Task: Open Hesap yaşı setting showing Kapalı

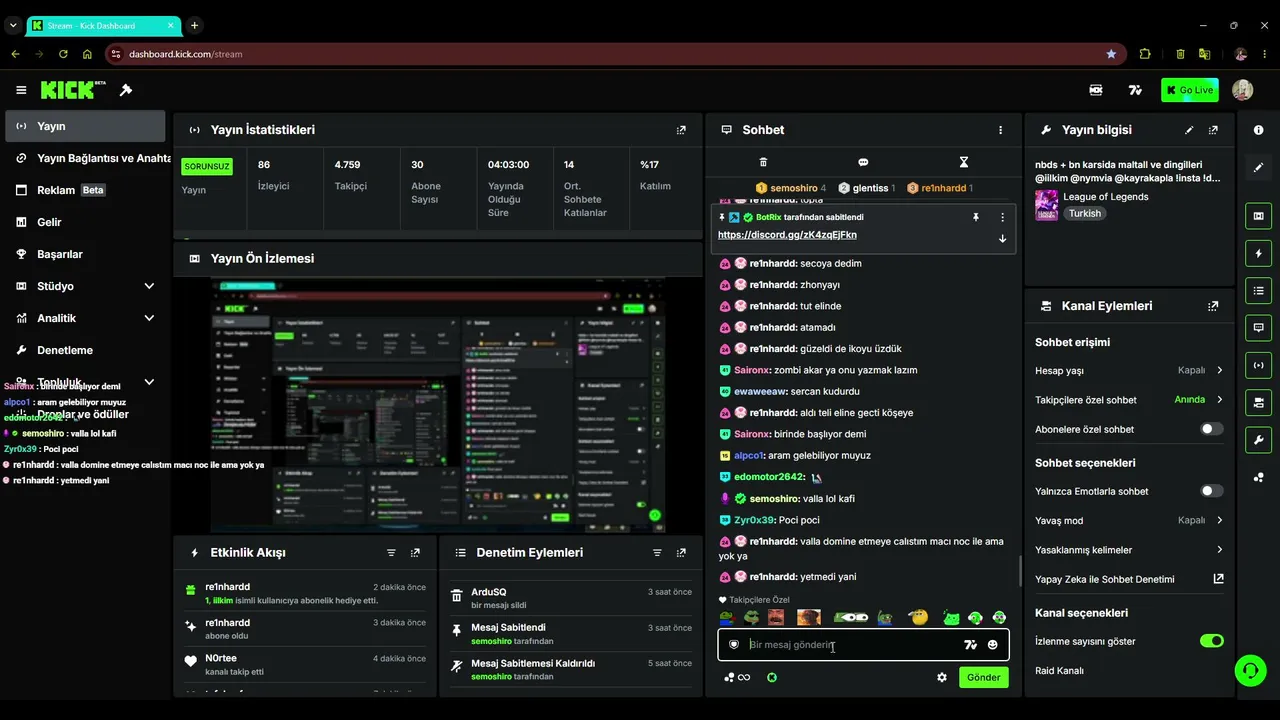Action: 1129,370
